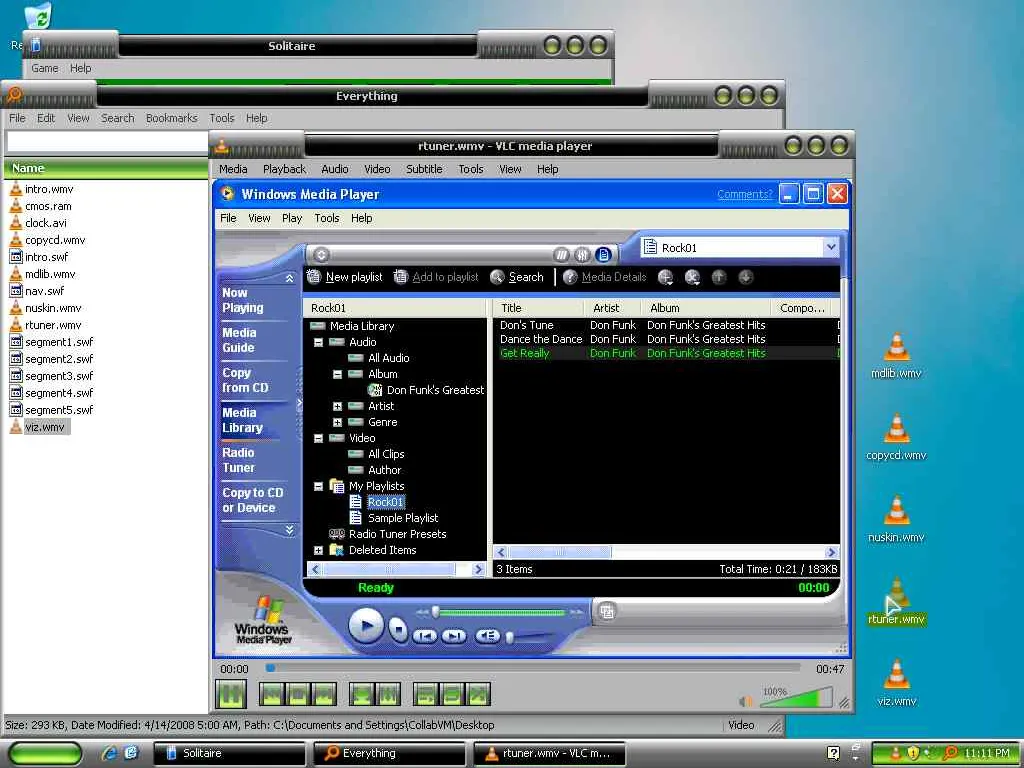Pause playback with VLC's pause button
Image resolution: width=1024 pixels, height=768 pixels.
tap(231, 694)
